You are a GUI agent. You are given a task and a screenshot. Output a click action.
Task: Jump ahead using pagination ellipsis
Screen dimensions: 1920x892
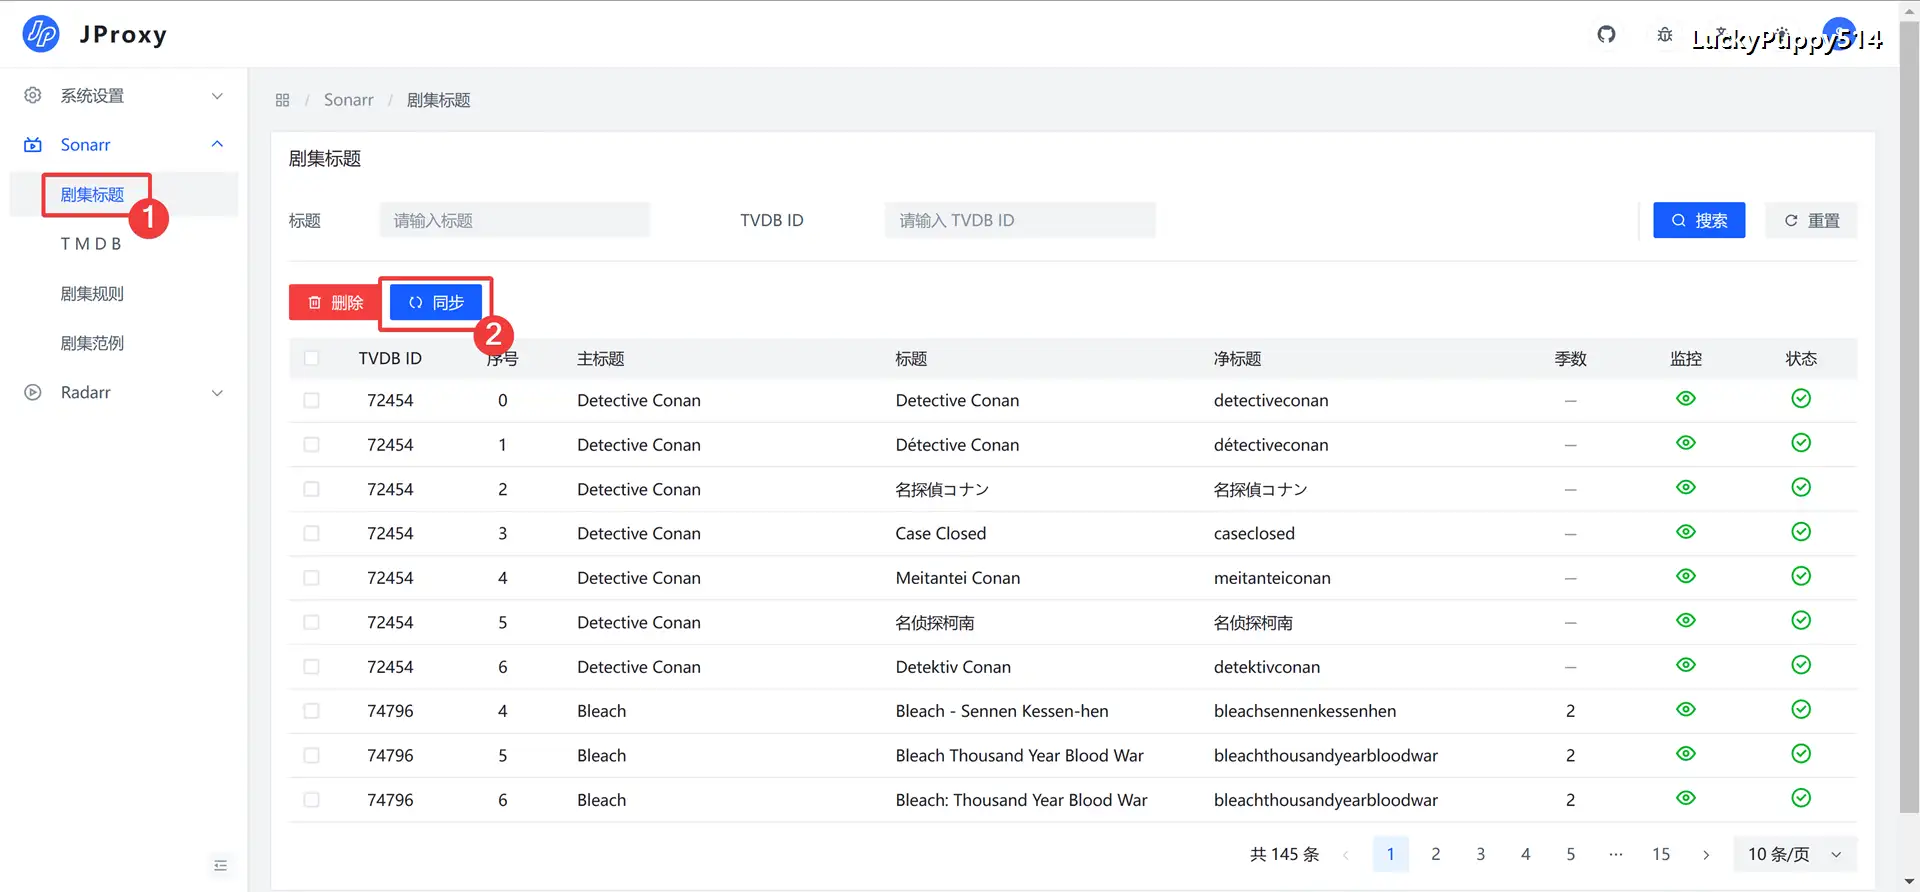(1616, 854)
